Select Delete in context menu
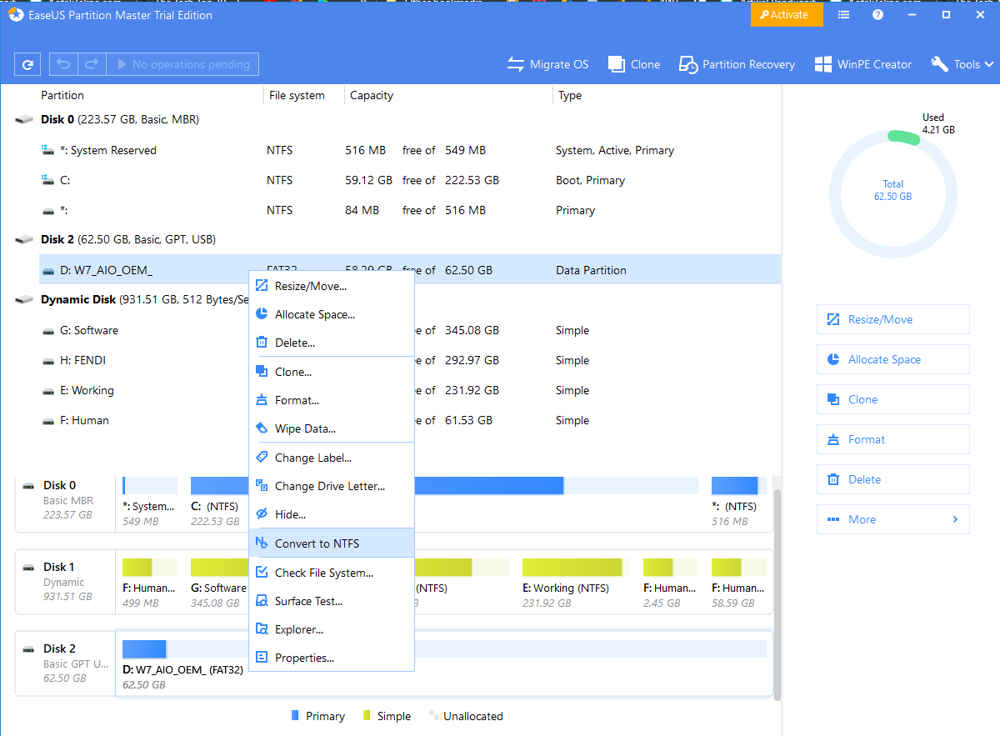The width and height of the screenshot is (1000, 736). tap(332, 342)
